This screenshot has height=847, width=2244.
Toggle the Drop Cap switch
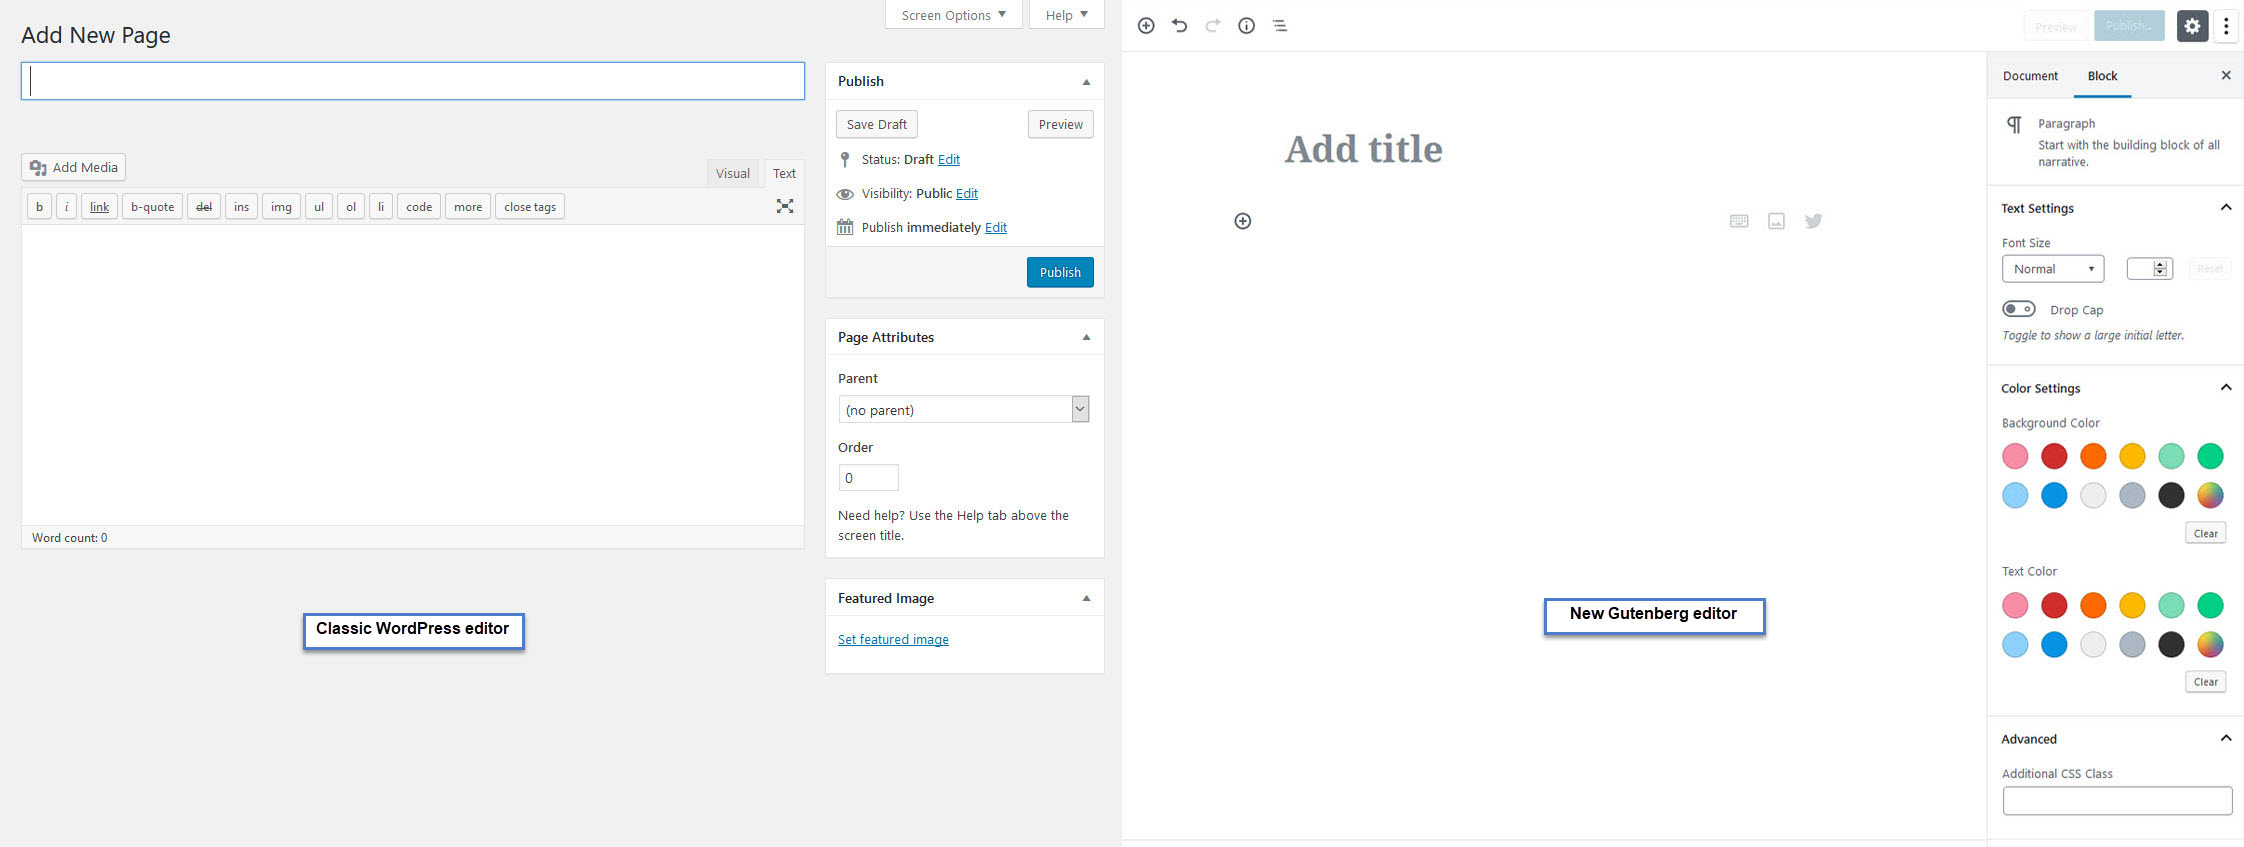[2019, 309]
